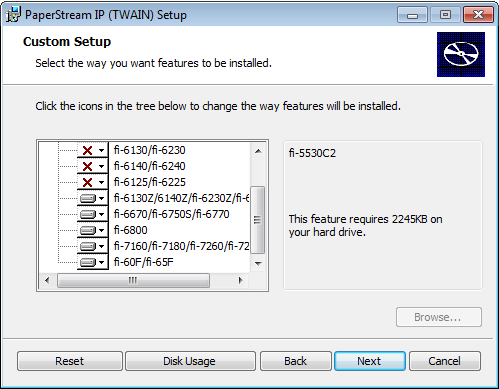499x389 pixels.
Task: Open install-state dropdown for fi-6140/fi-6240
Action: 93,166
